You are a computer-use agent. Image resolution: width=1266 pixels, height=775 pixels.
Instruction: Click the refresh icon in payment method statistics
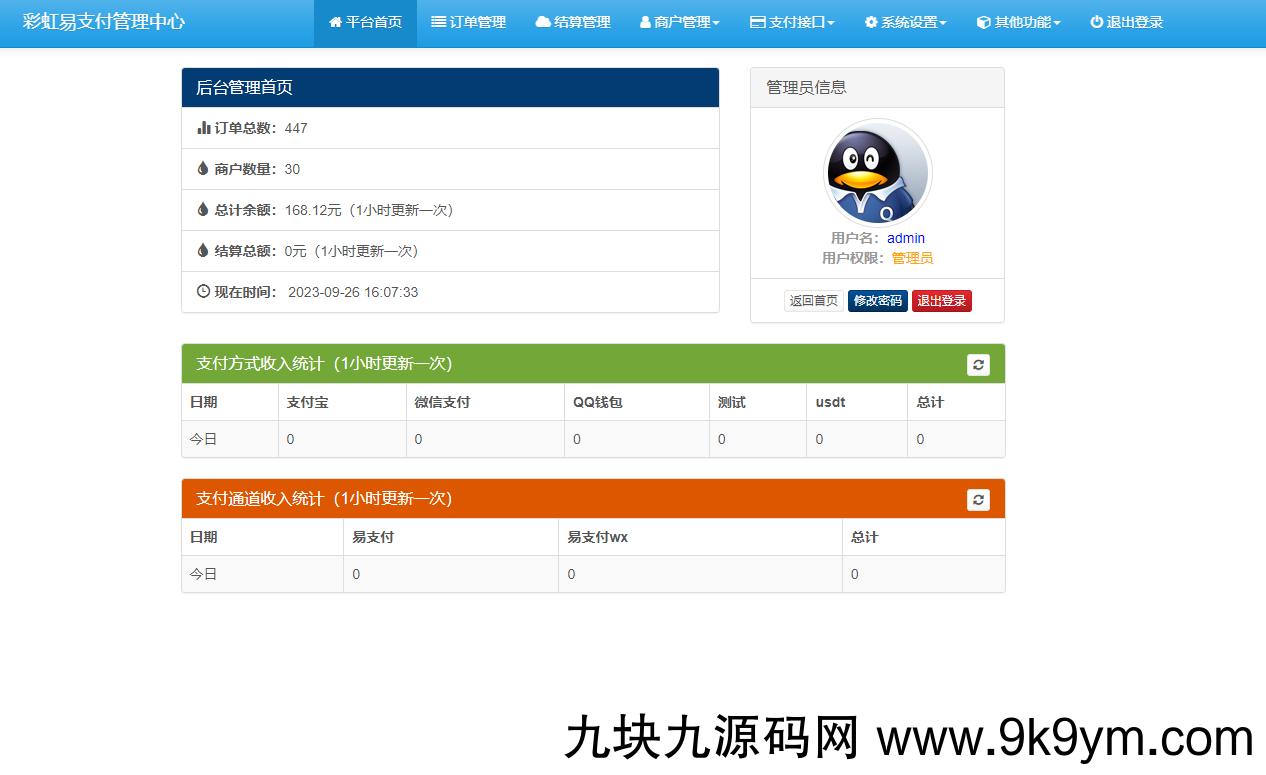pyautogui.click(x=978, y=365)
